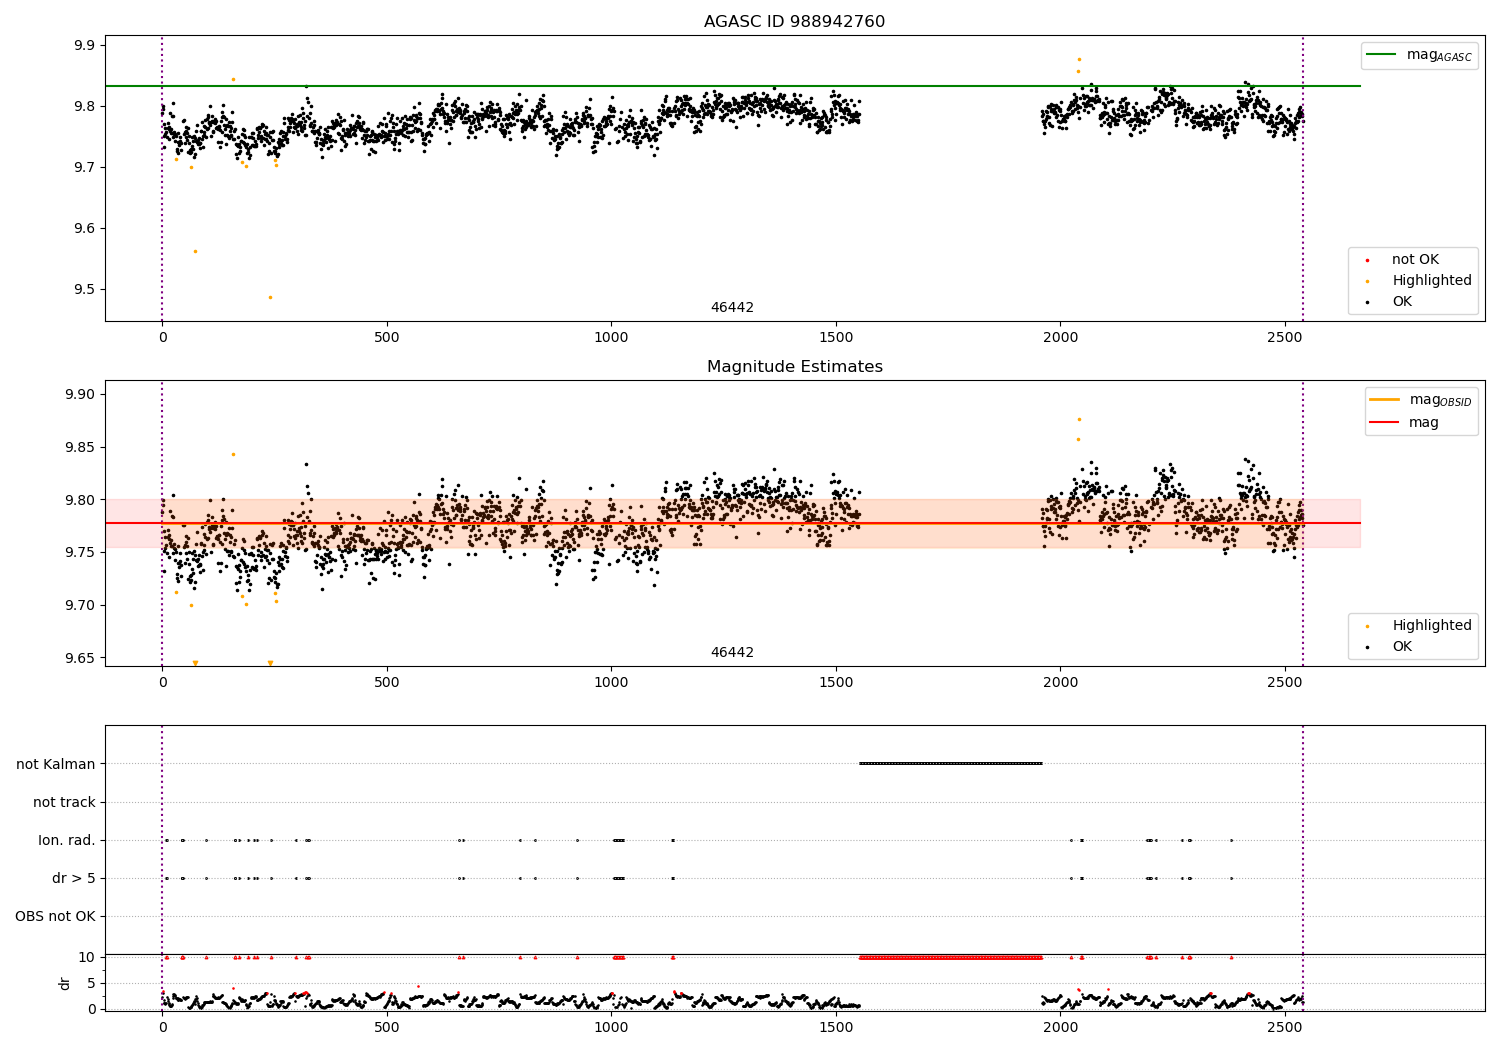This screenshot has width=1500, height=1050.
Task: Click the 9.70 y-axis tick label
Action: pyautogui.click(x=81, y=606)
